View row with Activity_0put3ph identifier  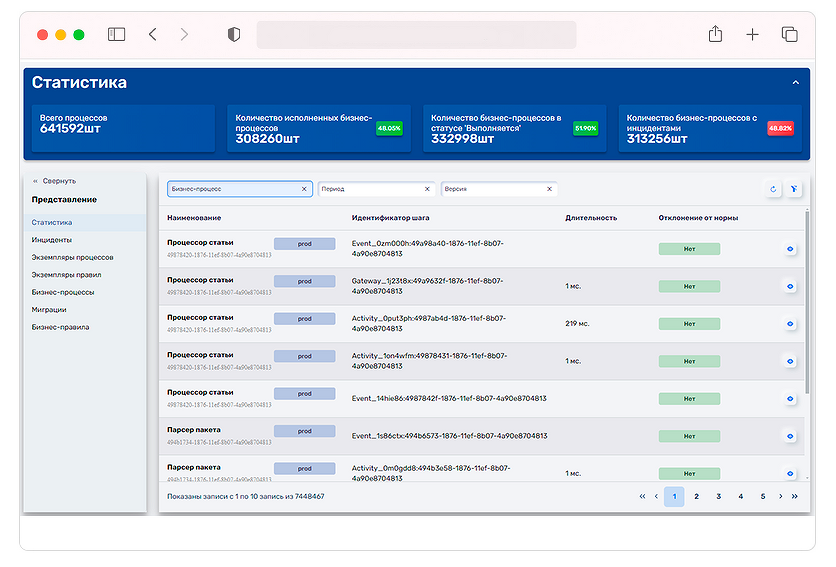(790, 324)
